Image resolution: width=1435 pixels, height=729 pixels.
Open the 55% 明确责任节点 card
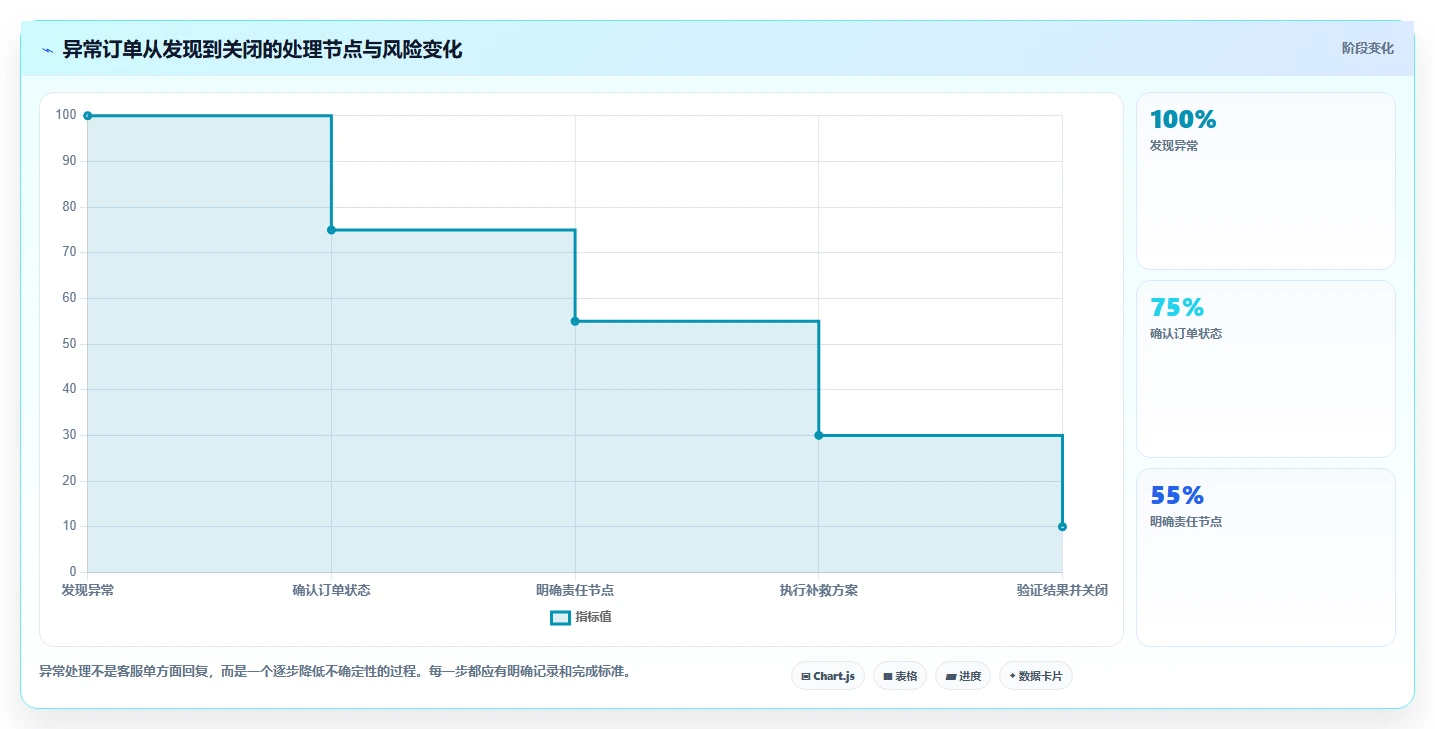point(1265,557)
